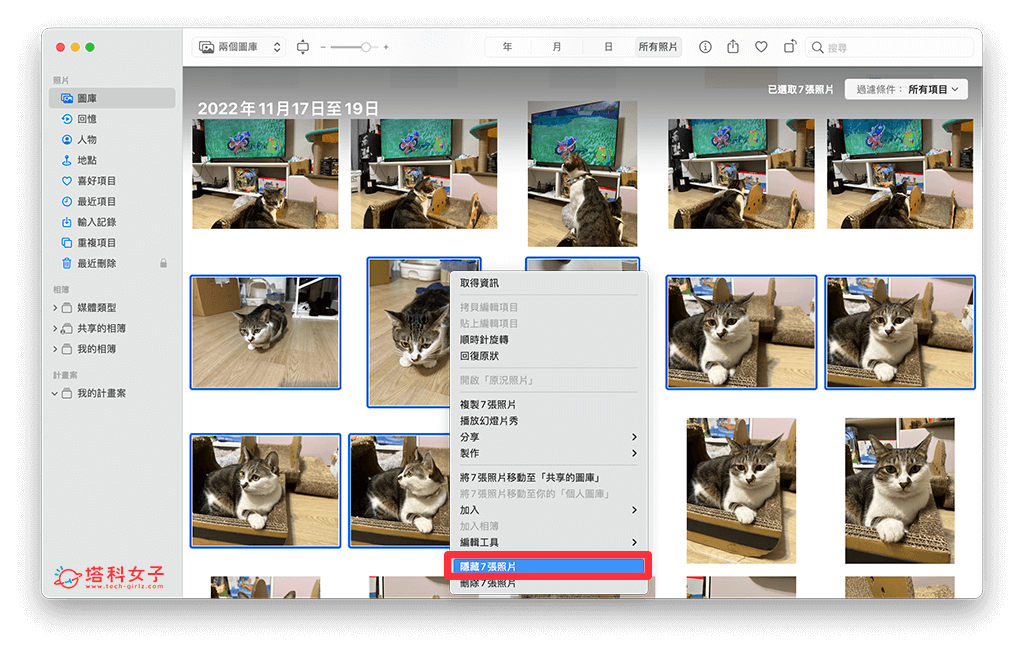
Task: Click the zoom out minus icon
Action: (x=323, y=47)
